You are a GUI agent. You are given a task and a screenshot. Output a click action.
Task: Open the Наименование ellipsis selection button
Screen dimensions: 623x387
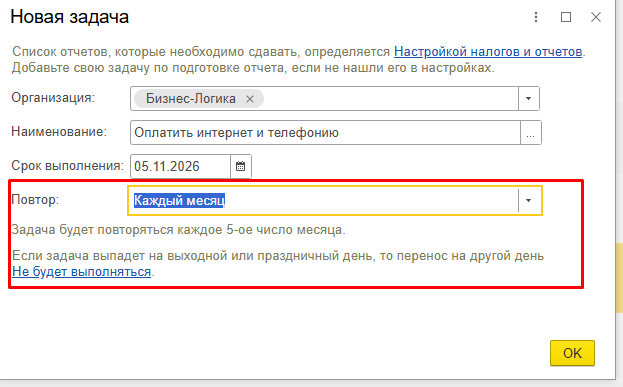[530, 133]
